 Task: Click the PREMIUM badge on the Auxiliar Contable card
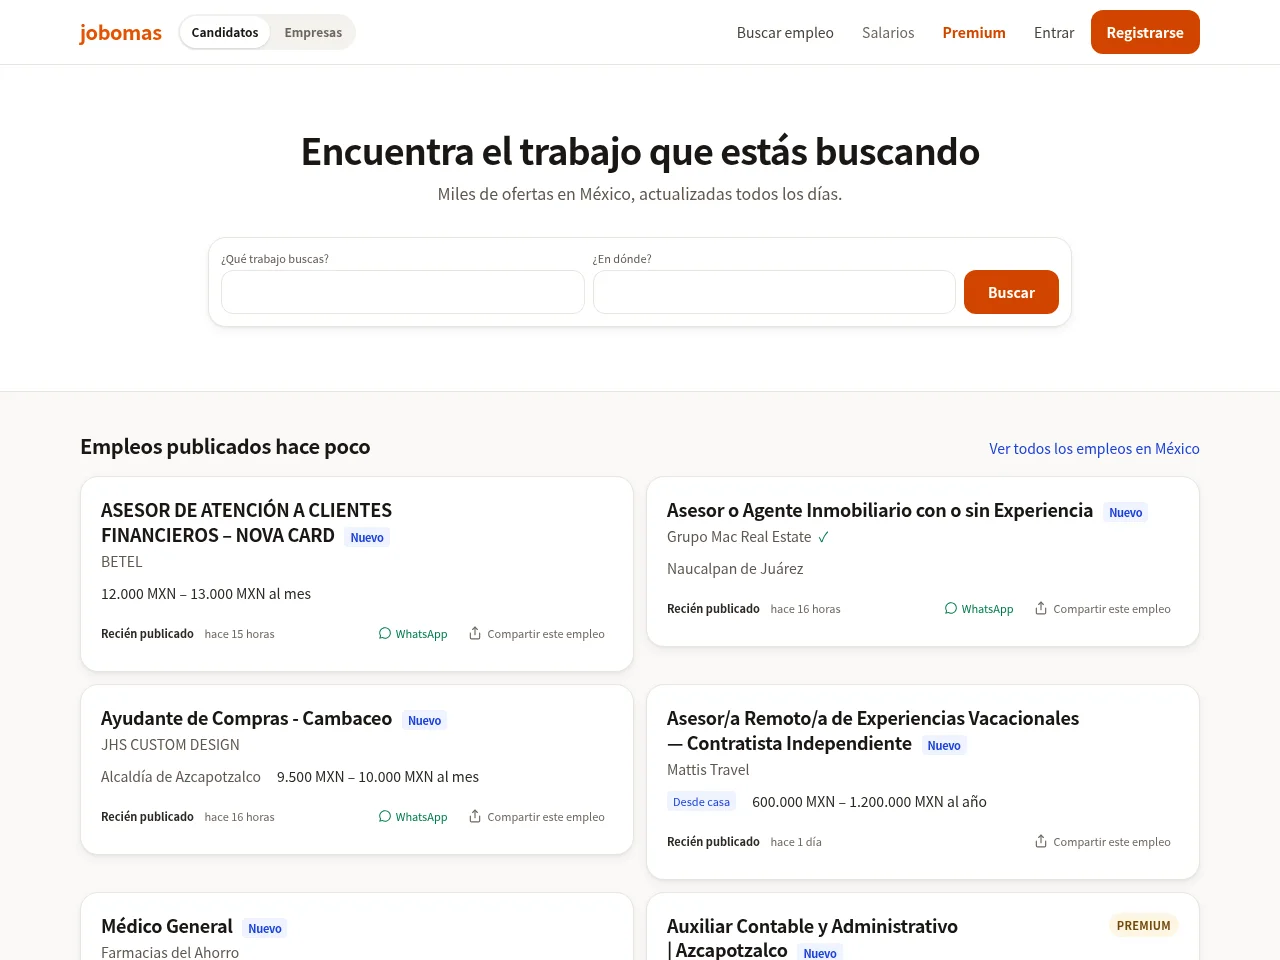1143,925
